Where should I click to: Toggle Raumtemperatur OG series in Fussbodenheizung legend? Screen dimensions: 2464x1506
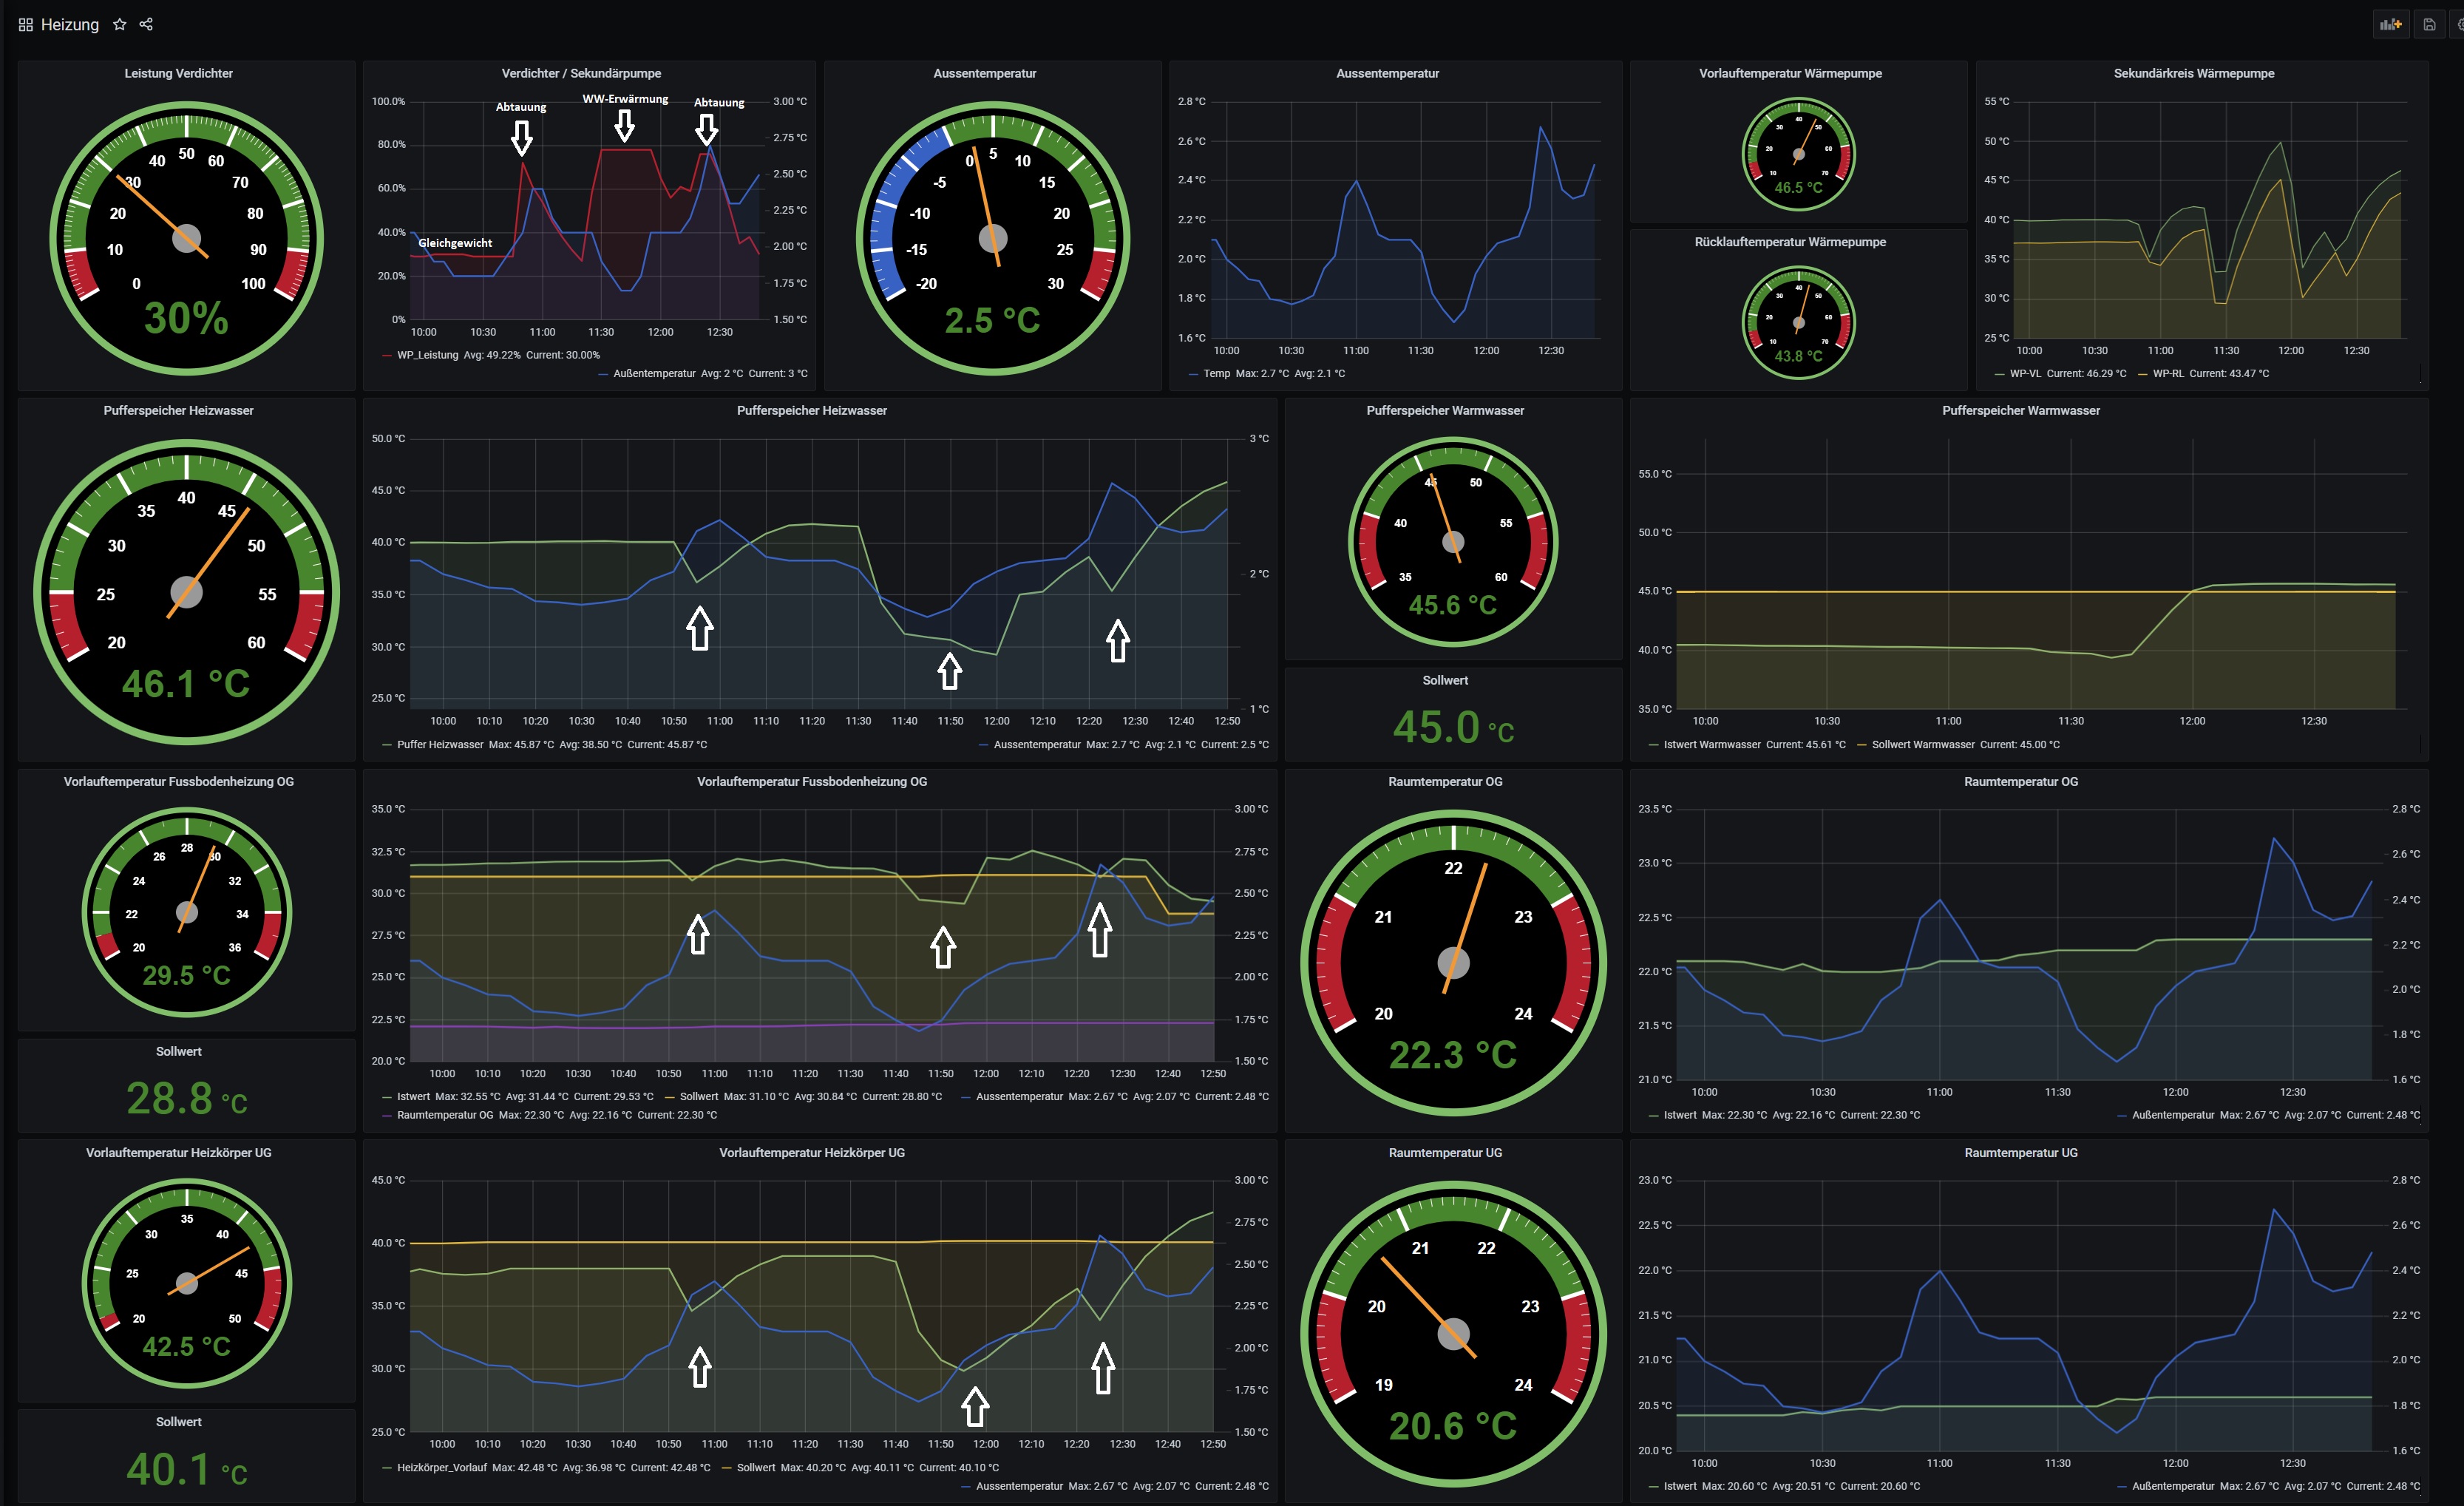point(445,1115)
